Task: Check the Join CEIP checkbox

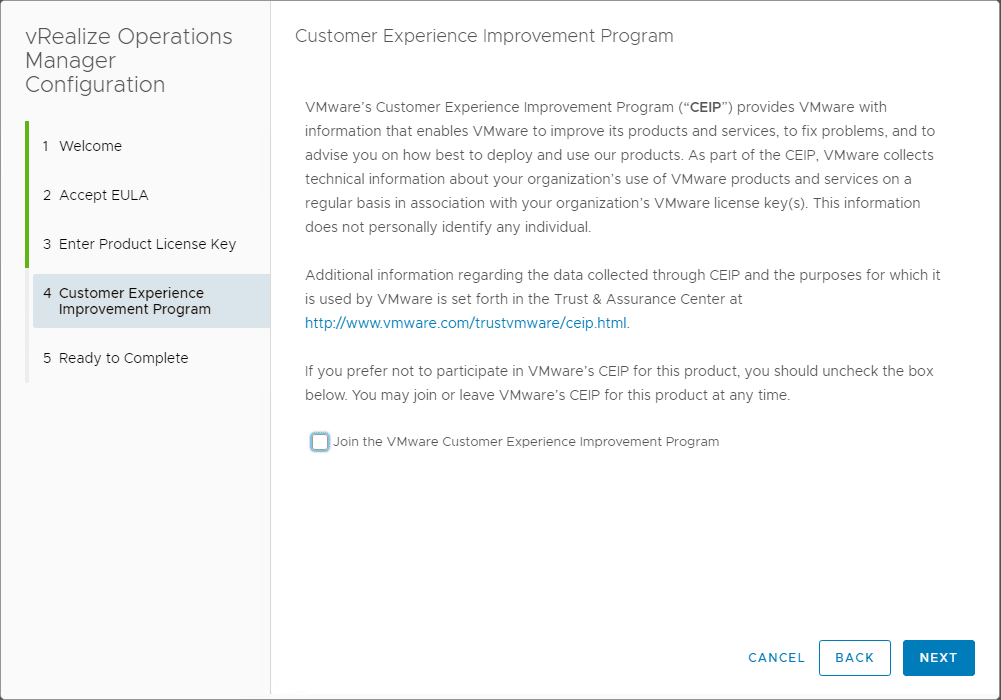Action: [320, 442]
